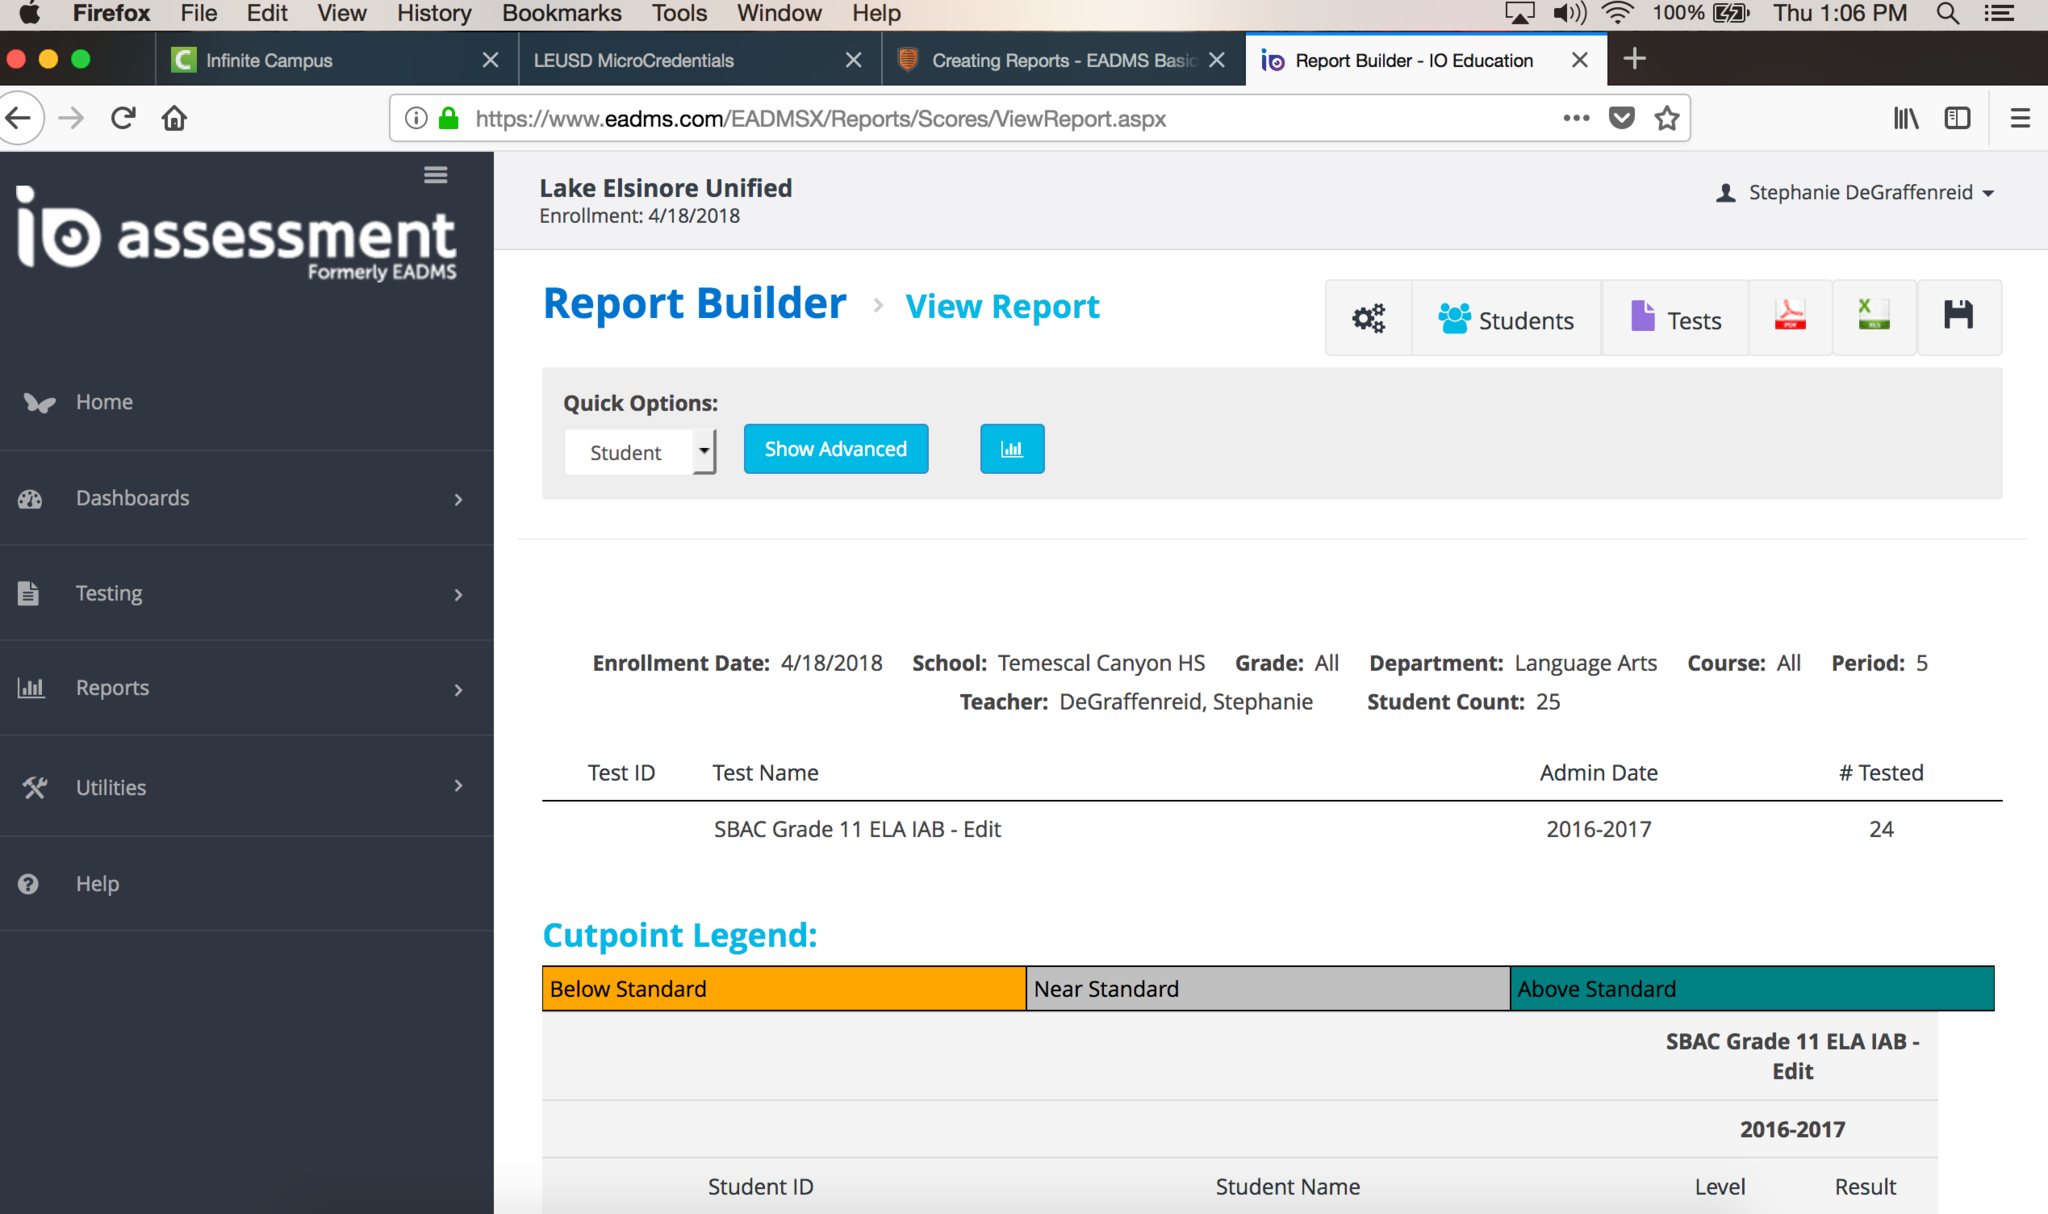Click the blue chart graph button

coord(1011,449)
